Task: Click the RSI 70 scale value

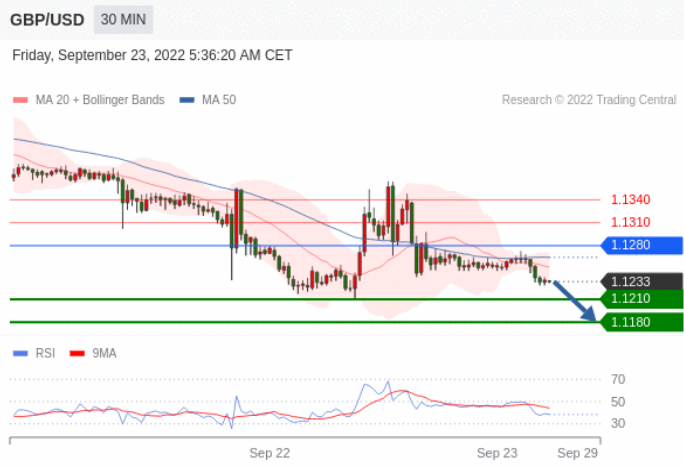Action: point(618,379)
